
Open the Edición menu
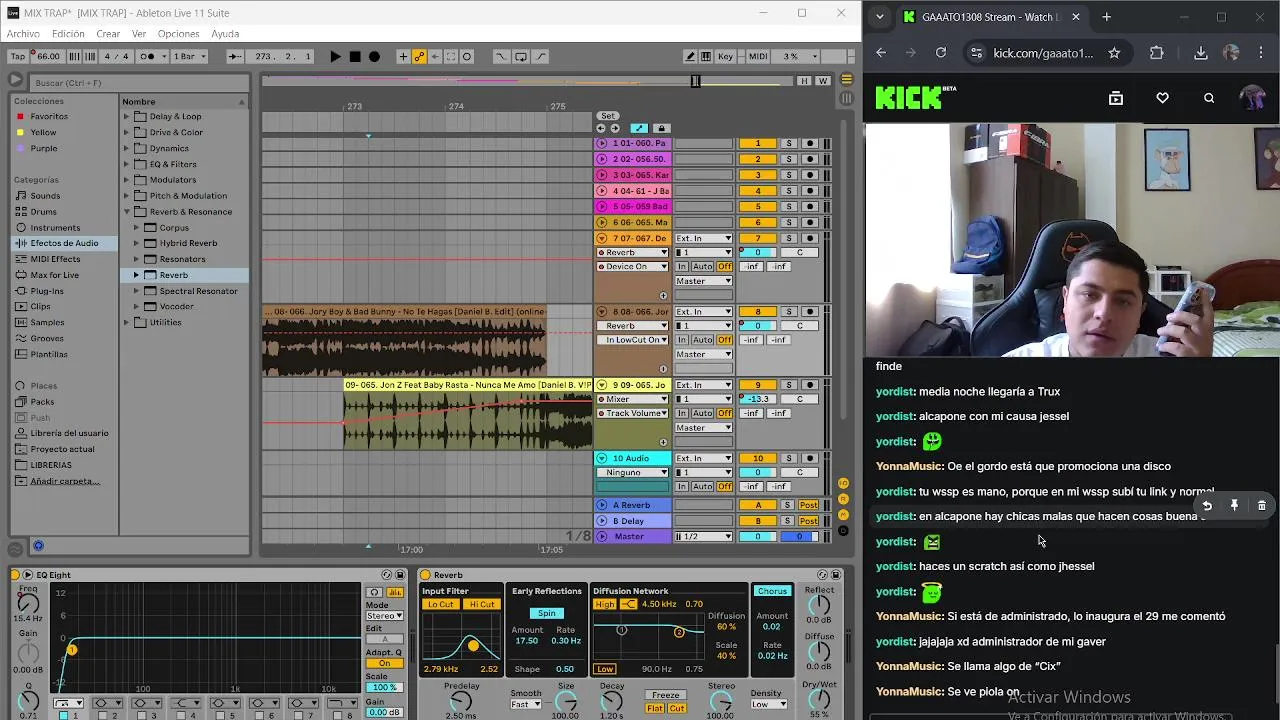tap(68, 34)
